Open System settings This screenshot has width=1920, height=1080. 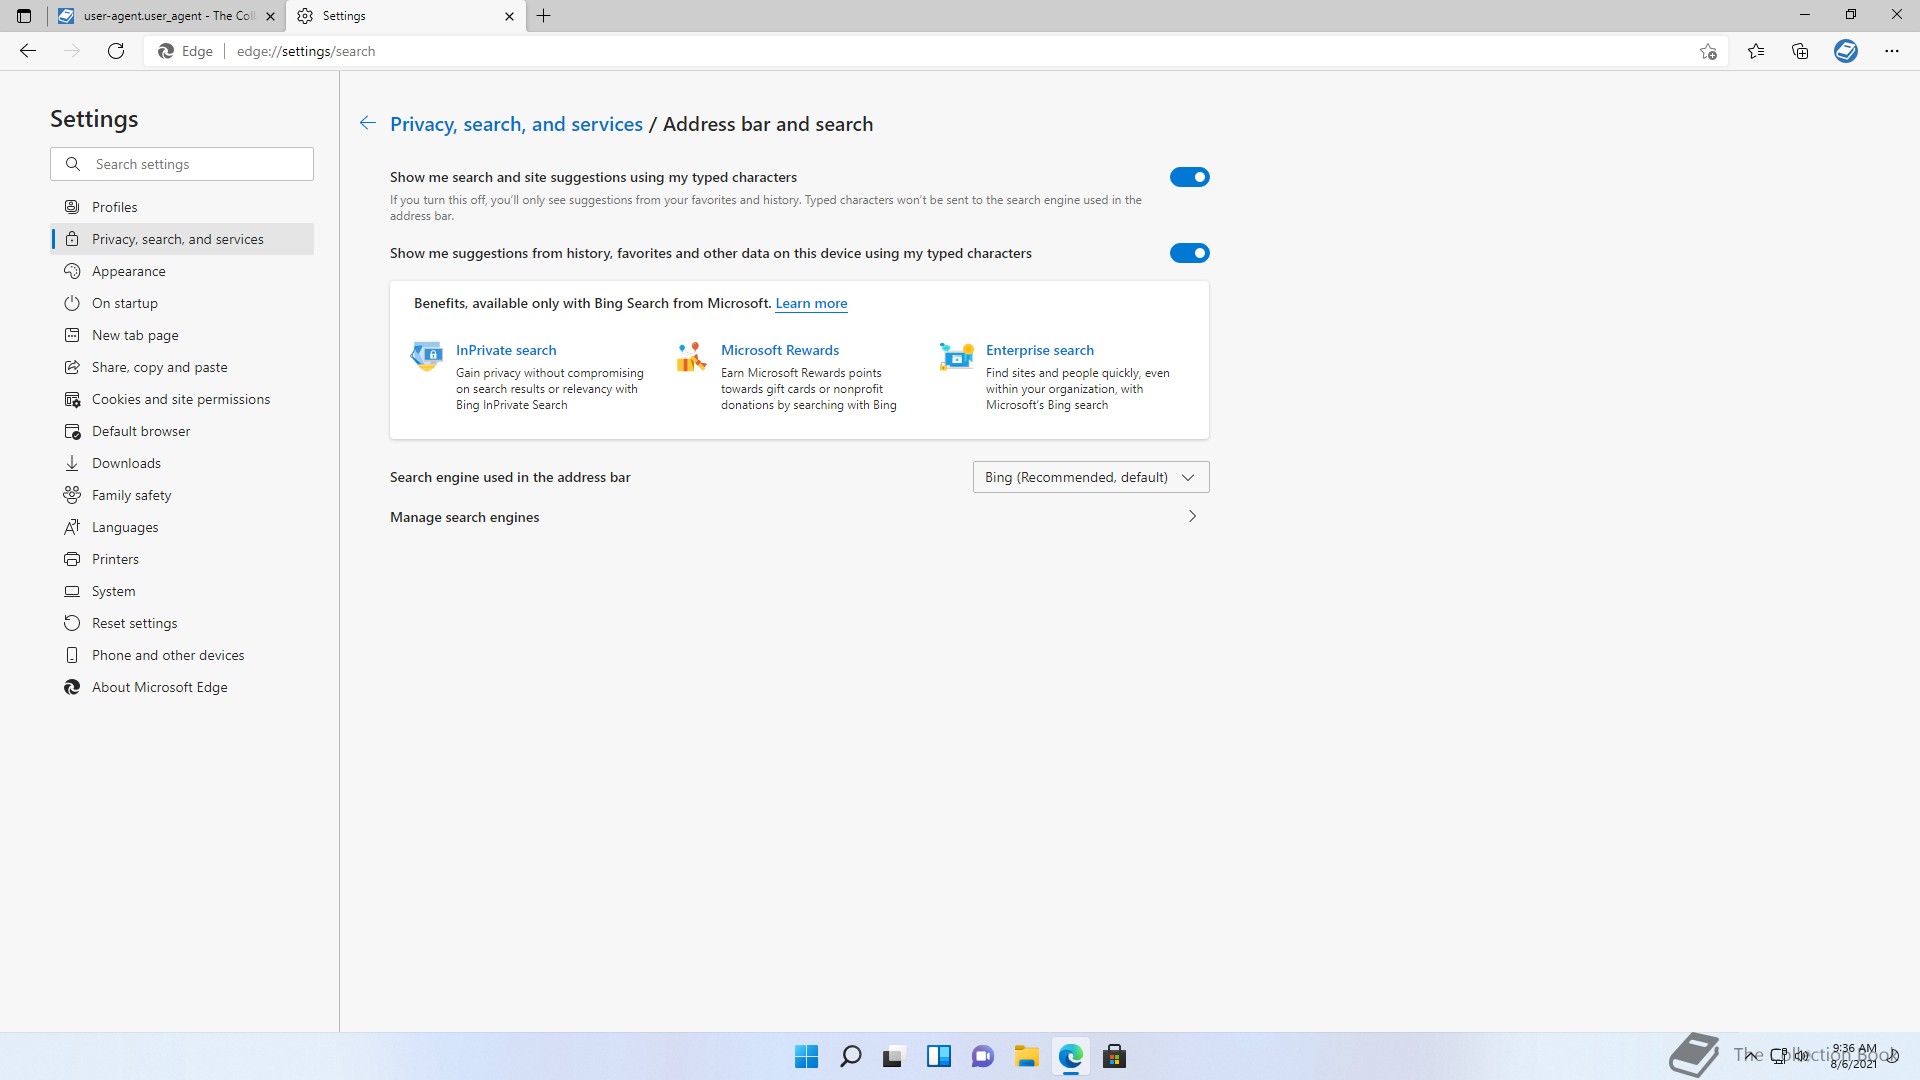[182, 591]
